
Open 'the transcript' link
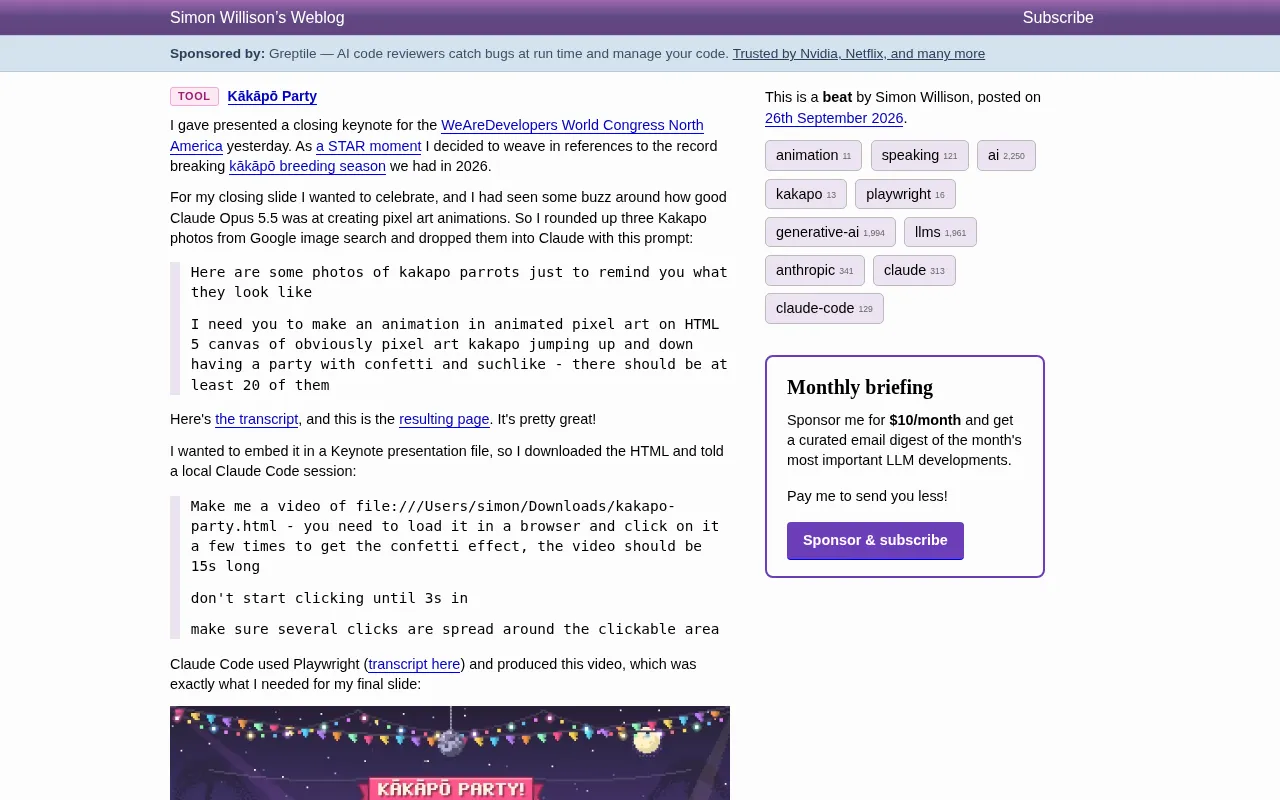click(257, 419)
